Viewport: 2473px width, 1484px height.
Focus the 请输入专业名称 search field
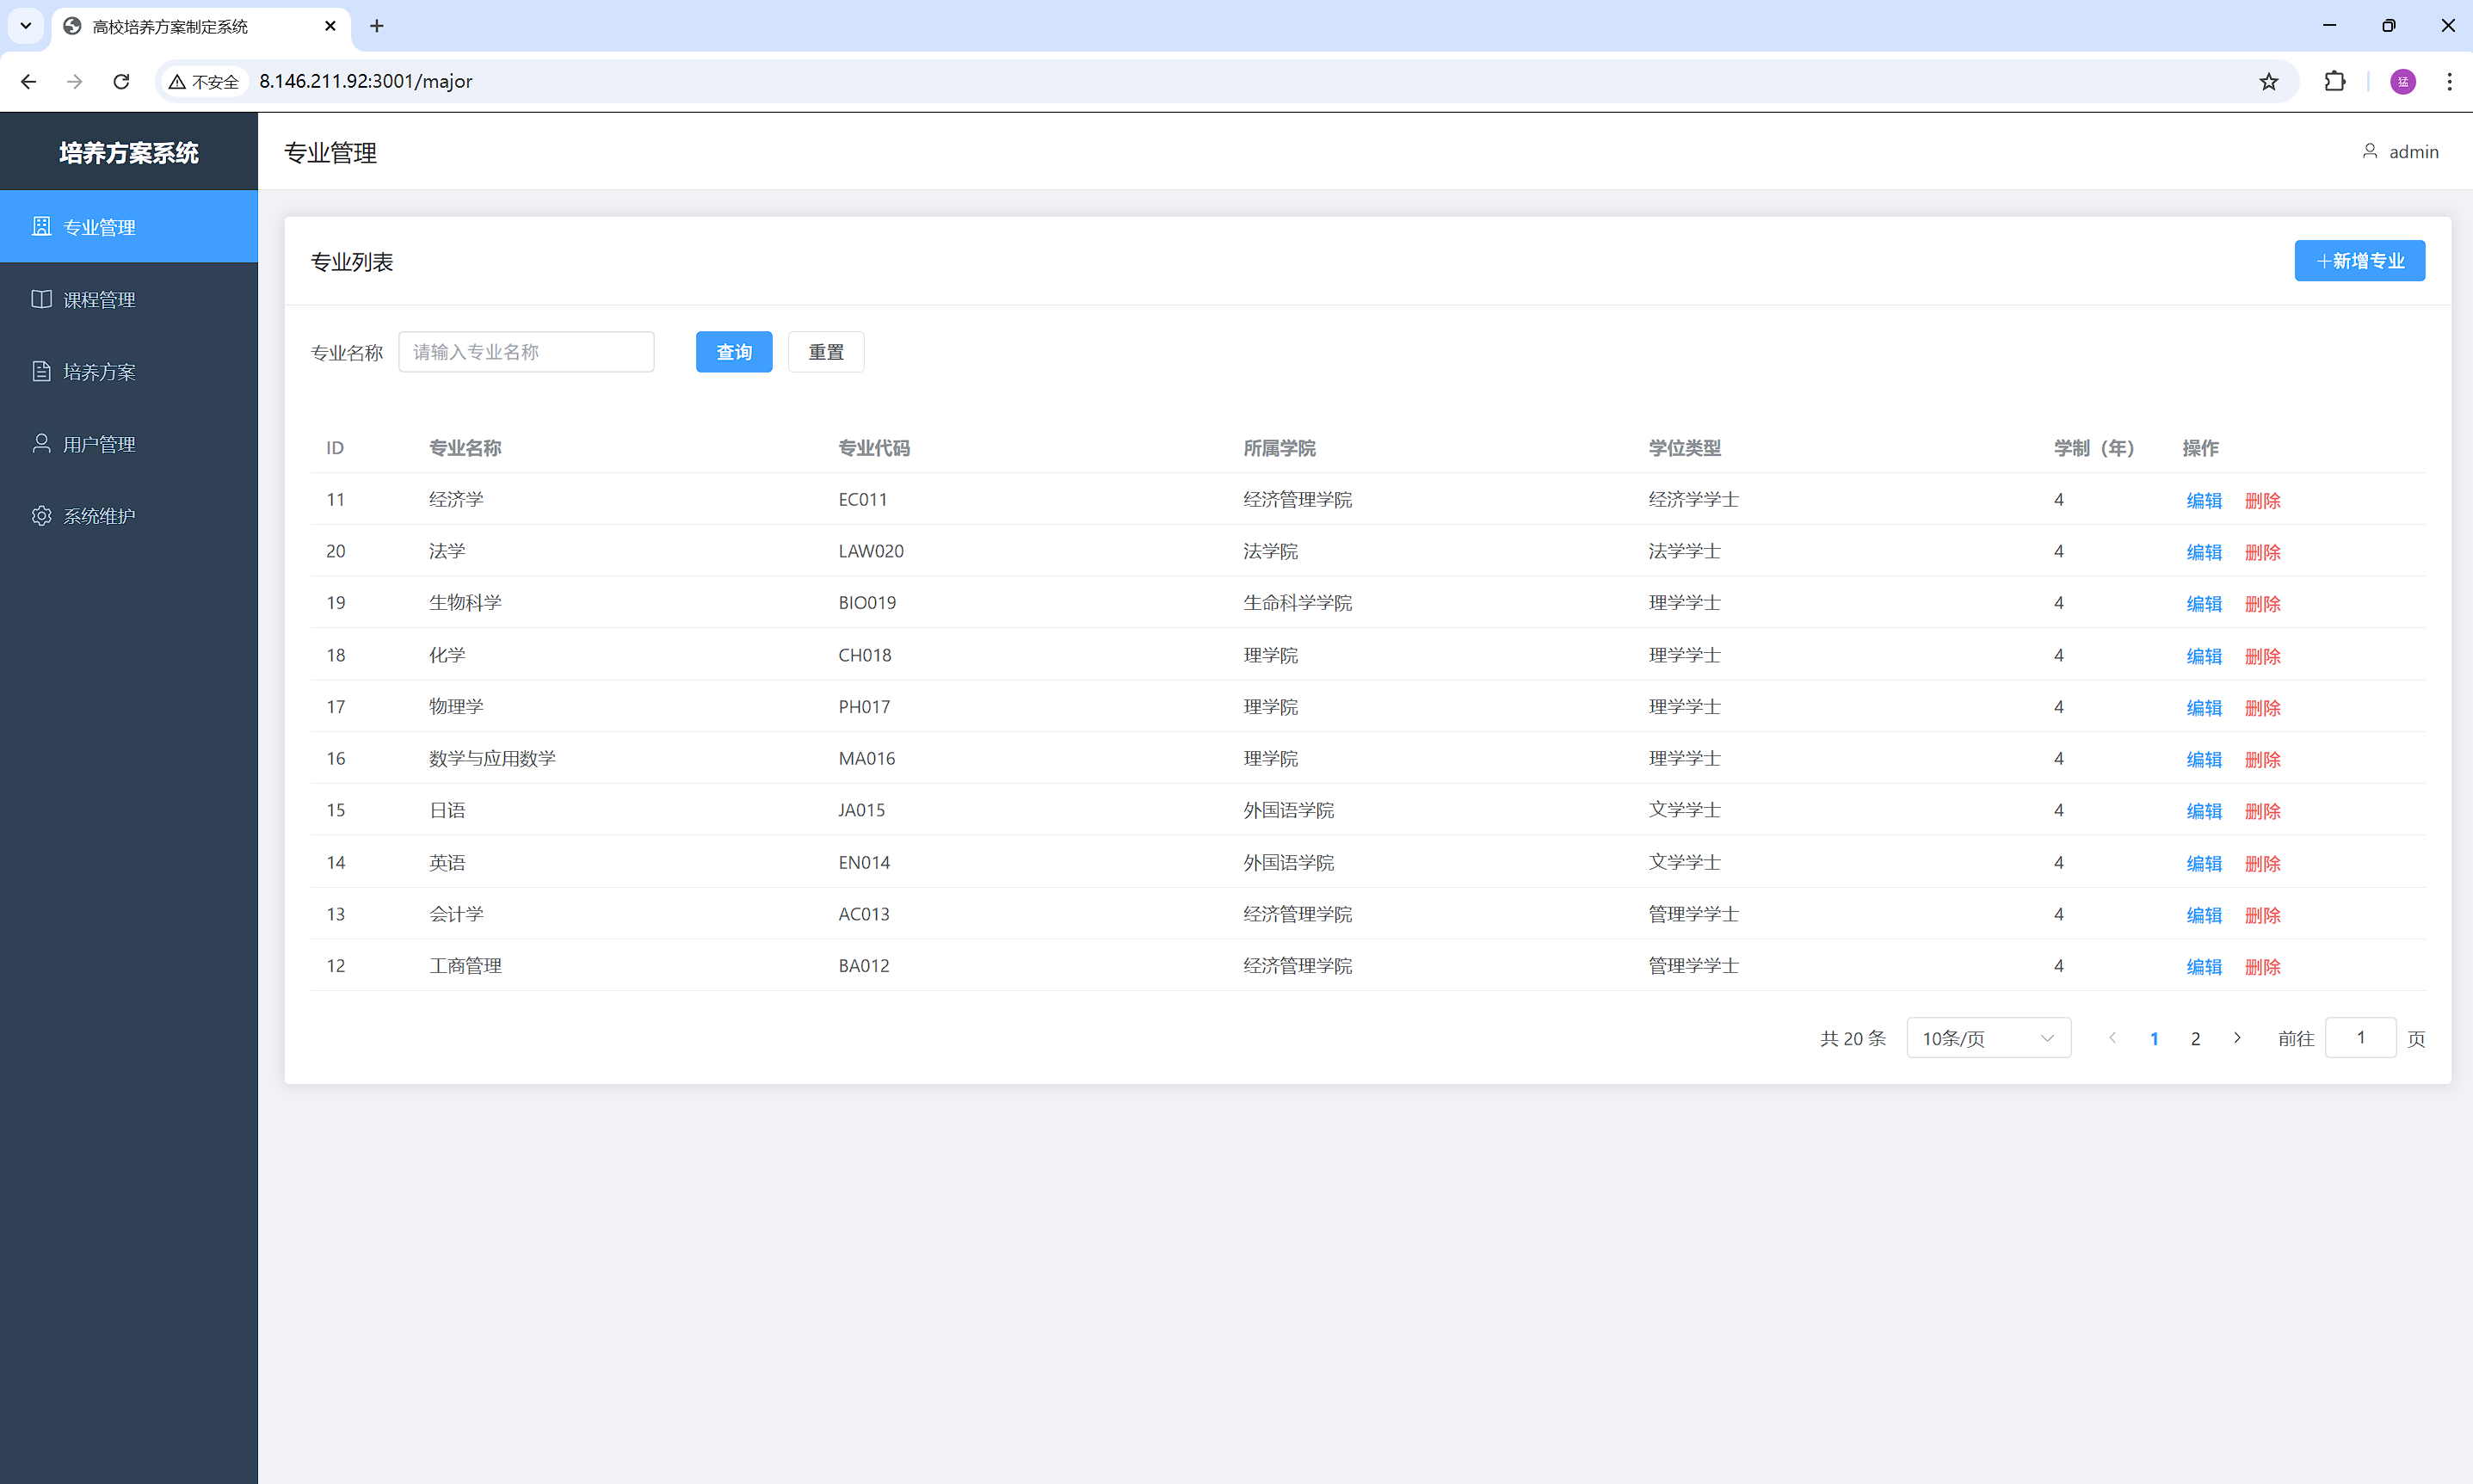(x=526, y=352)
